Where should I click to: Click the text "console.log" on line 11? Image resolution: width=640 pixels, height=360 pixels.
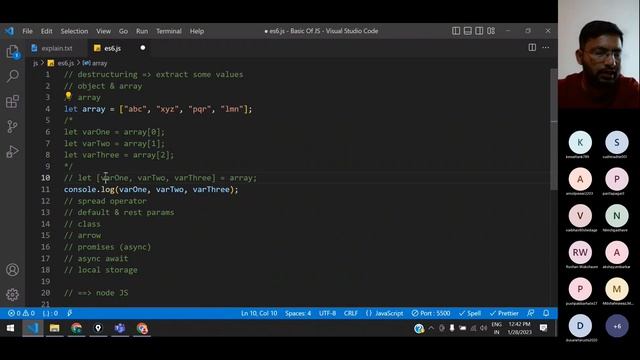pos(89,189)
